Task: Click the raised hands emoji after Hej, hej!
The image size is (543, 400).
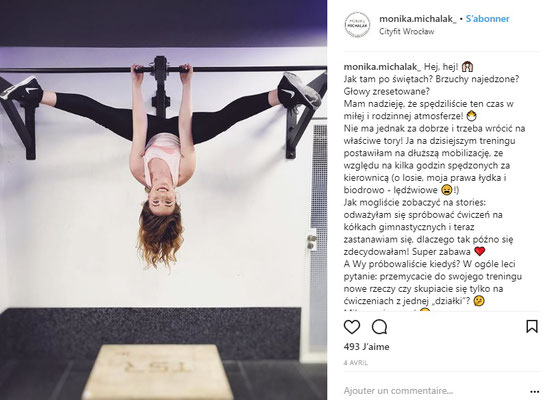Action: pyautogui.click(x=468, y=66)
